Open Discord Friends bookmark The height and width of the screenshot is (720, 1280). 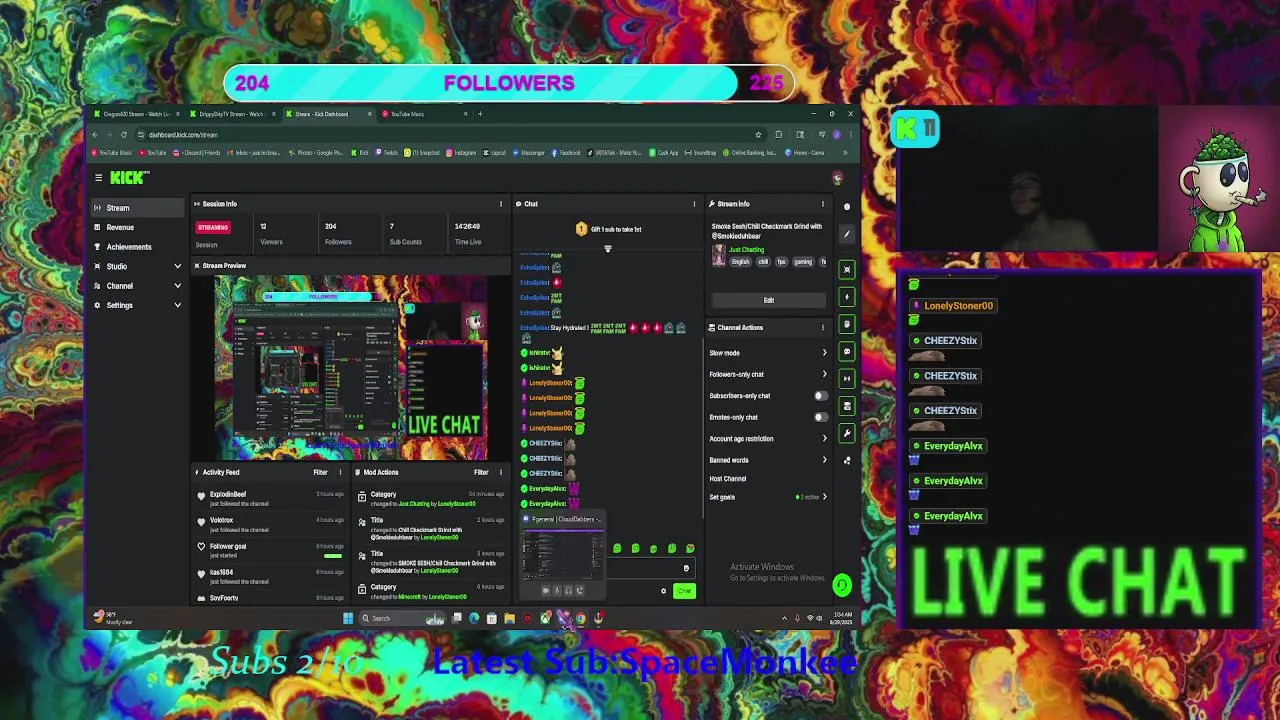click(x=197, y=153)
